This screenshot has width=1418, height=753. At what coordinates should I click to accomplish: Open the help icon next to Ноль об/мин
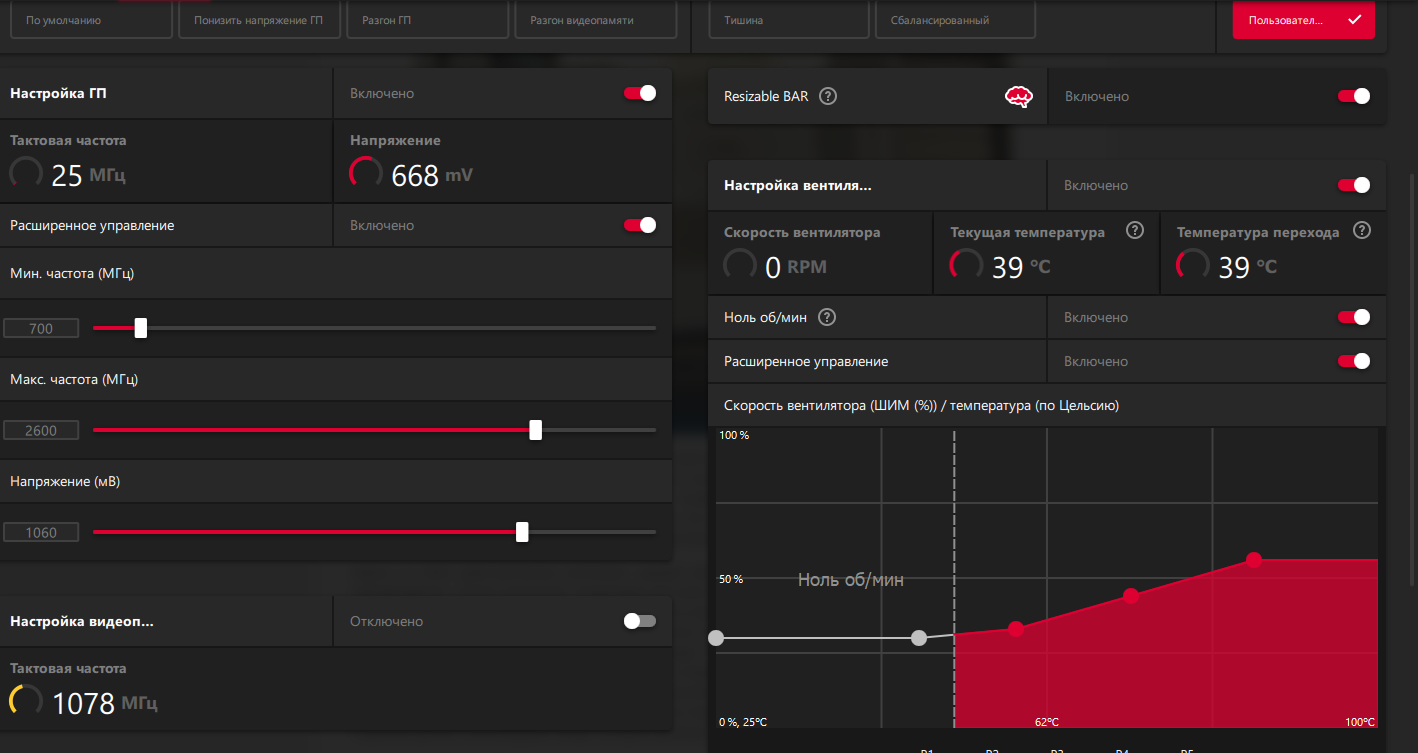[827, 318]
